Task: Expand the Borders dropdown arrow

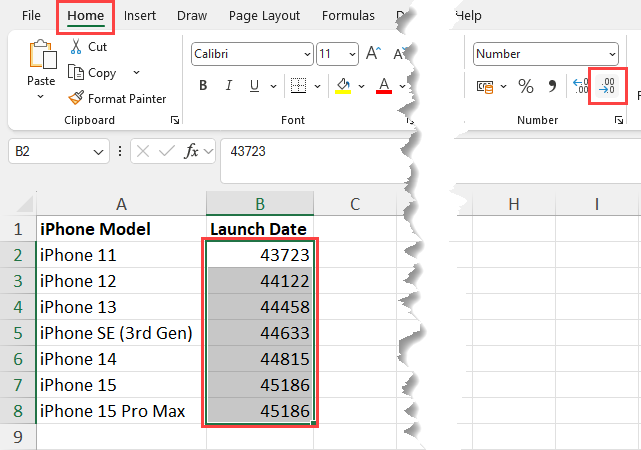Action: point(317,86)
